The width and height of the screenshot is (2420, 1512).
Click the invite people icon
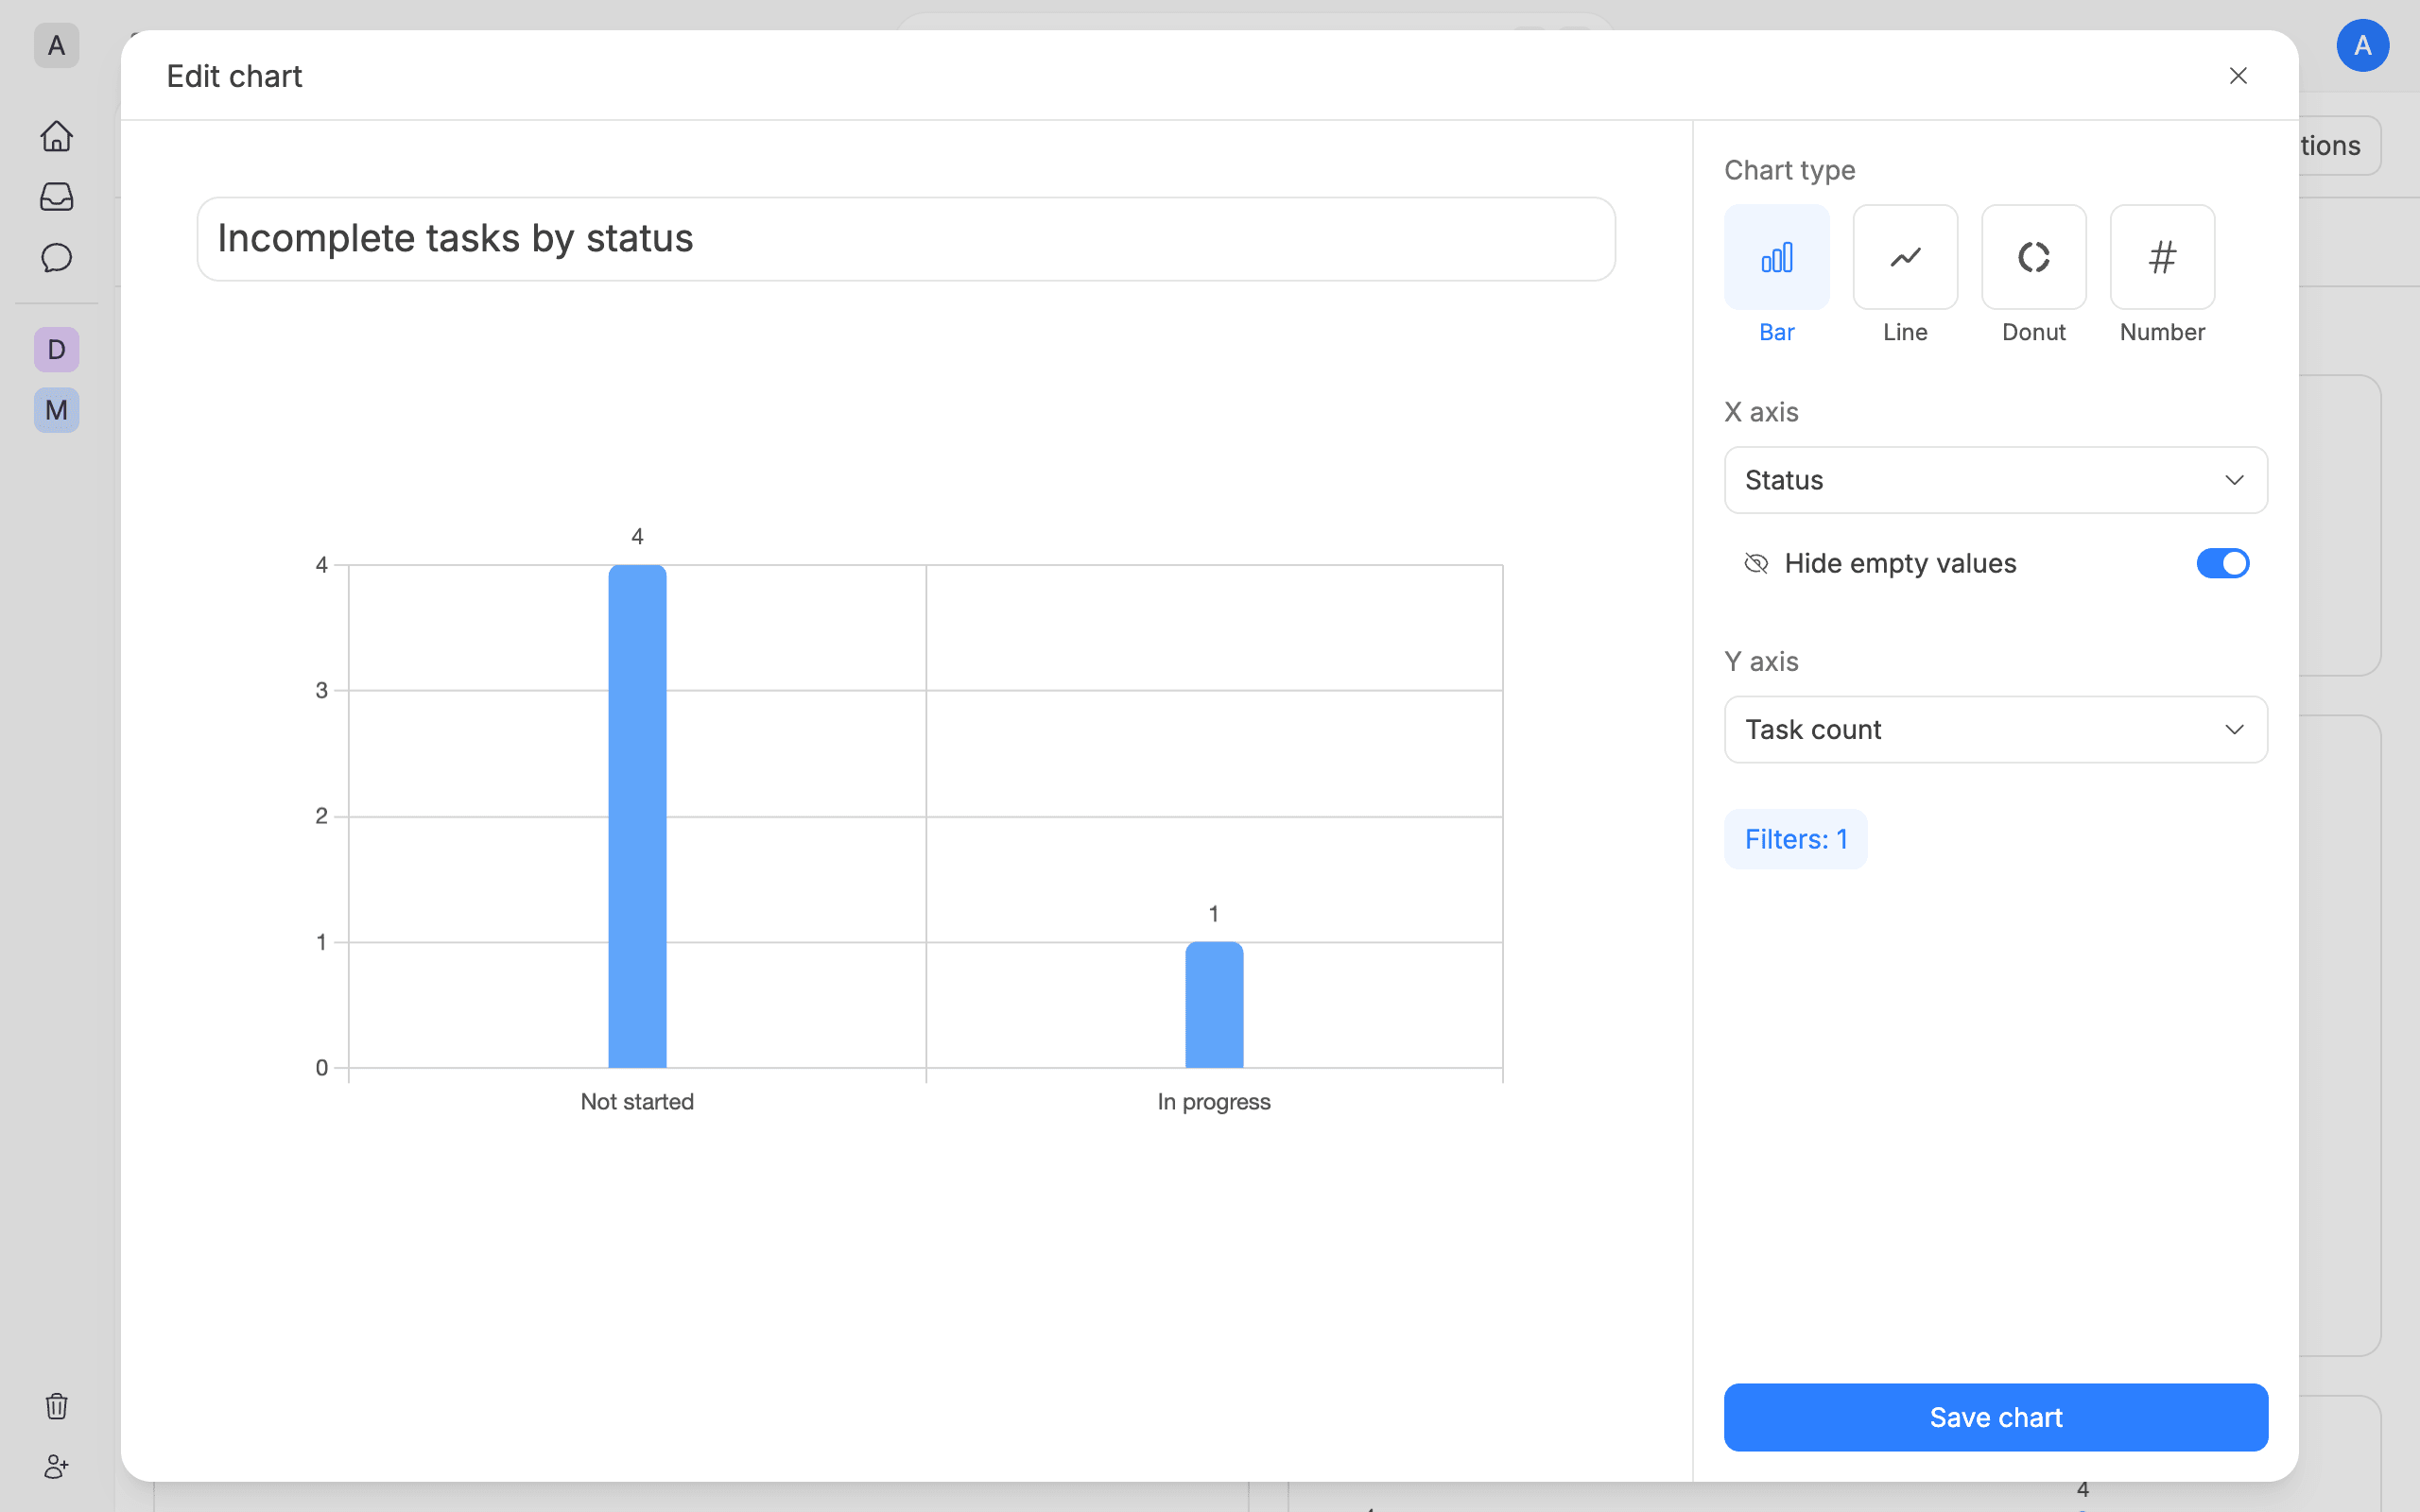tap(57, 1467)
